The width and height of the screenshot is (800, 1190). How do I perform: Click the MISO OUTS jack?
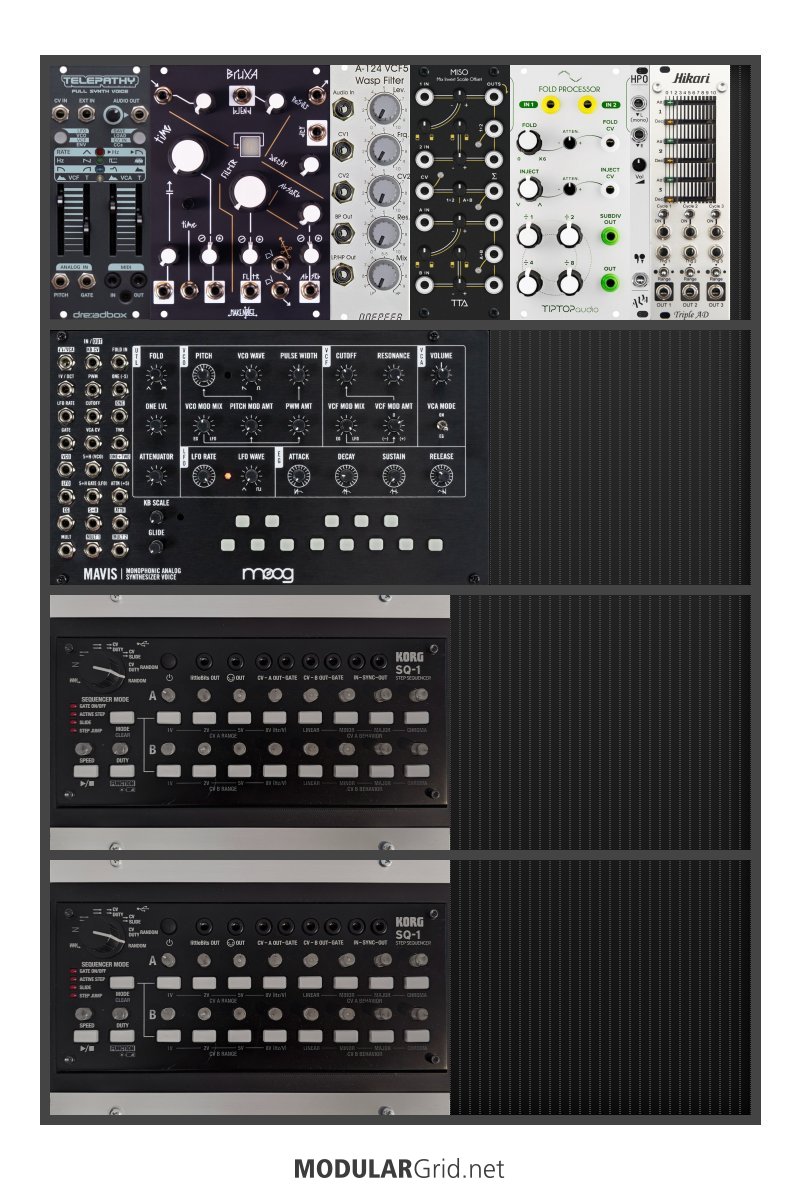(495, 96)
